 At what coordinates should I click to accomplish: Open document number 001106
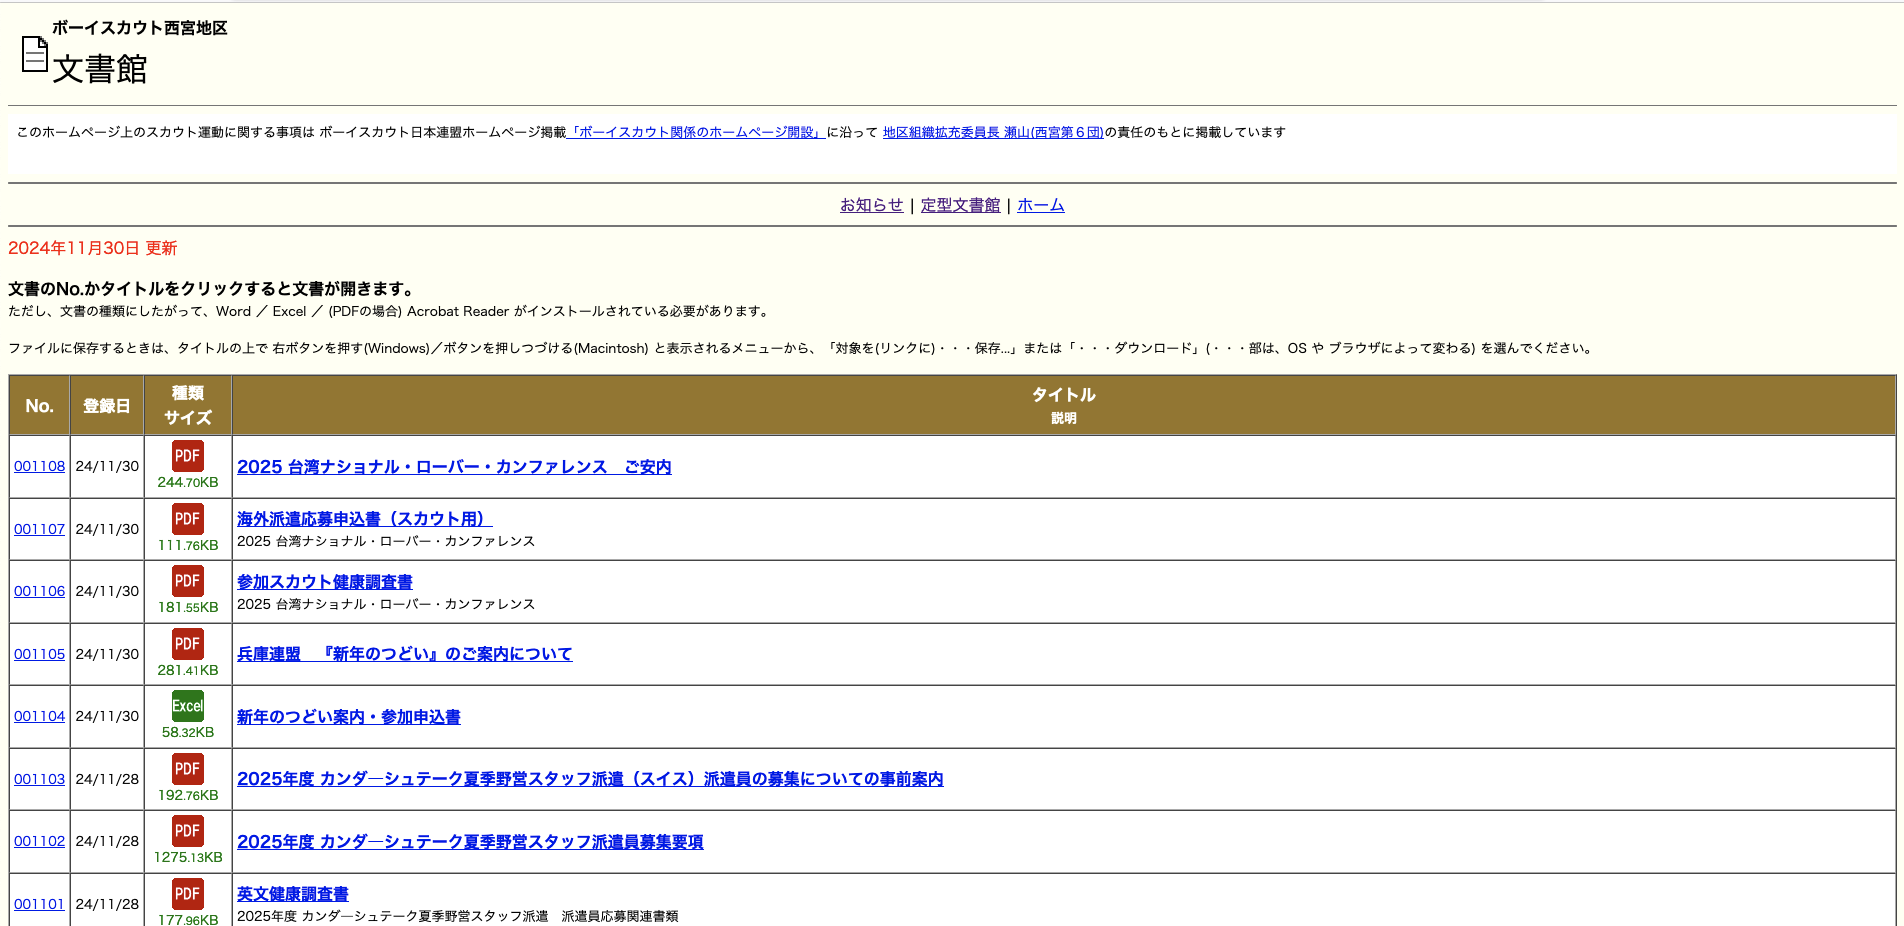(39, 591)
